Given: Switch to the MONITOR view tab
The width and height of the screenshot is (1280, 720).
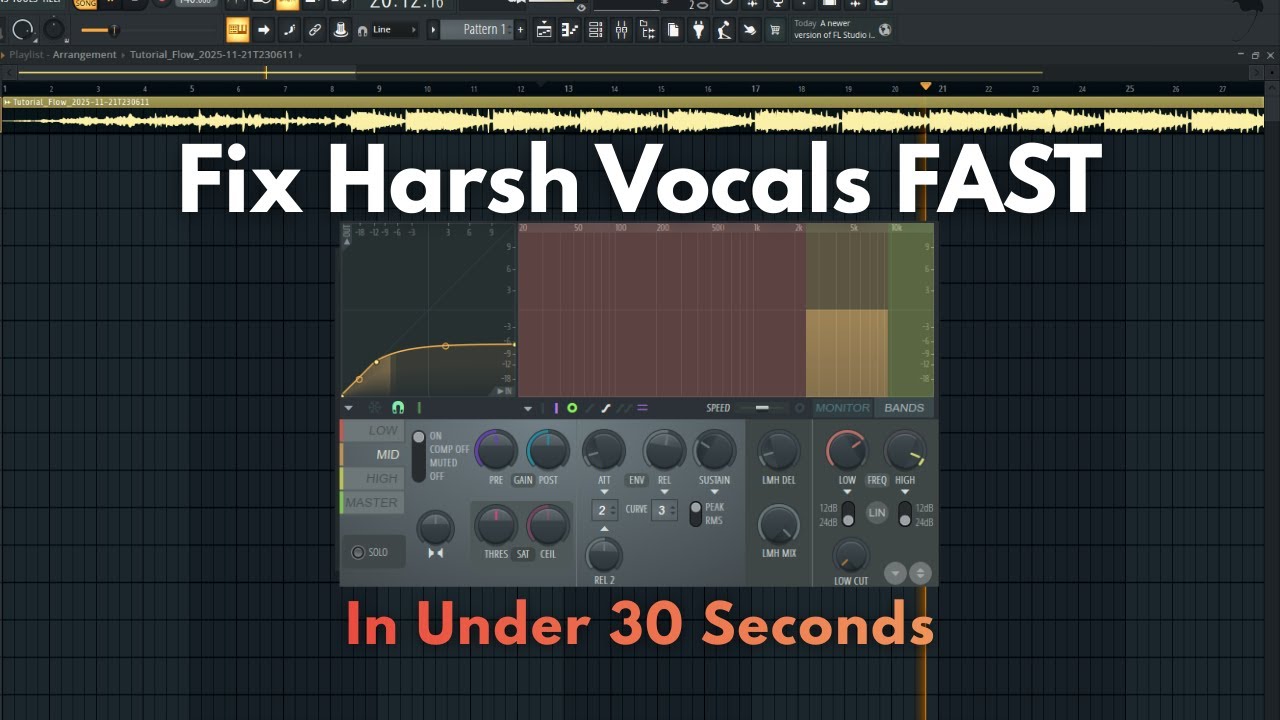Looking at the screenshot, I should 842,408.
